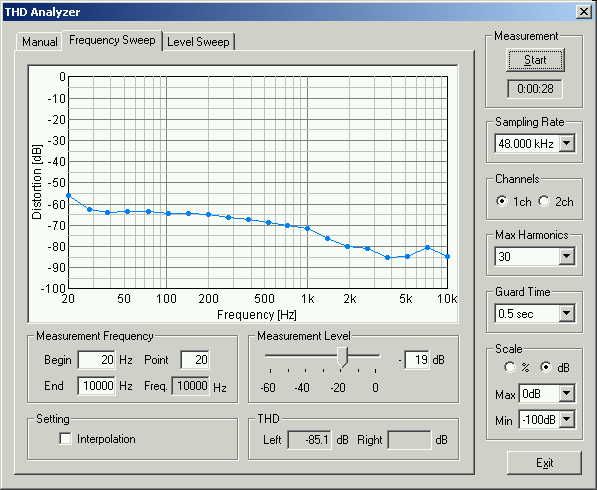Close the THD Analyzer window
The height and width of the screenshot is (490, 597).
coord(583,12)
